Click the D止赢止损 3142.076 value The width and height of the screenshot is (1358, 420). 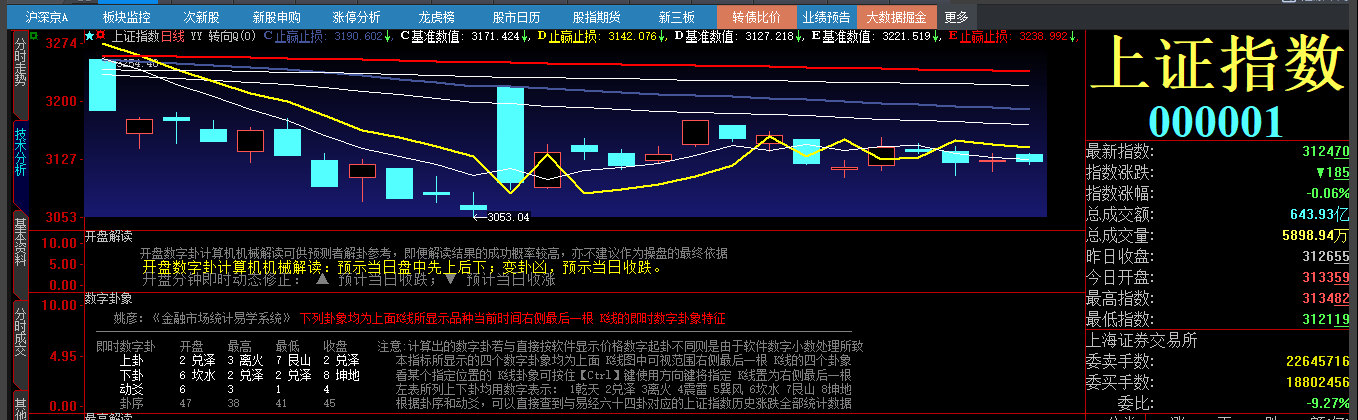[x=602, y=36]
